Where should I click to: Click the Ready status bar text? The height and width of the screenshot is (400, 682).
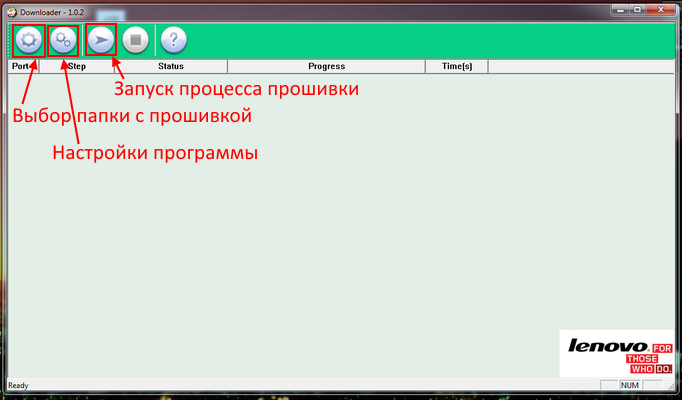click(18, 386)
